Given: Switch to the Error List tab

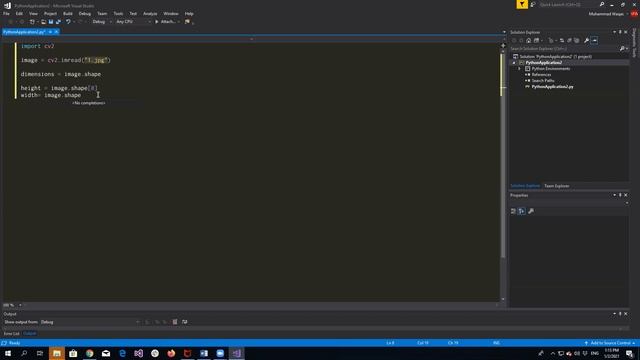Looking at the screenshot, I should 11,333.
